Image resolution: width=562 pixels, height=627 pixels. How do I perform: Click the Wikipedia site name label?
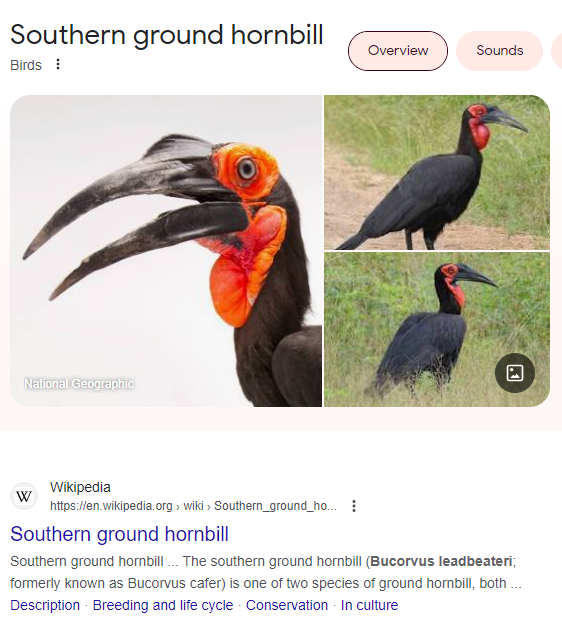(80, 487)
